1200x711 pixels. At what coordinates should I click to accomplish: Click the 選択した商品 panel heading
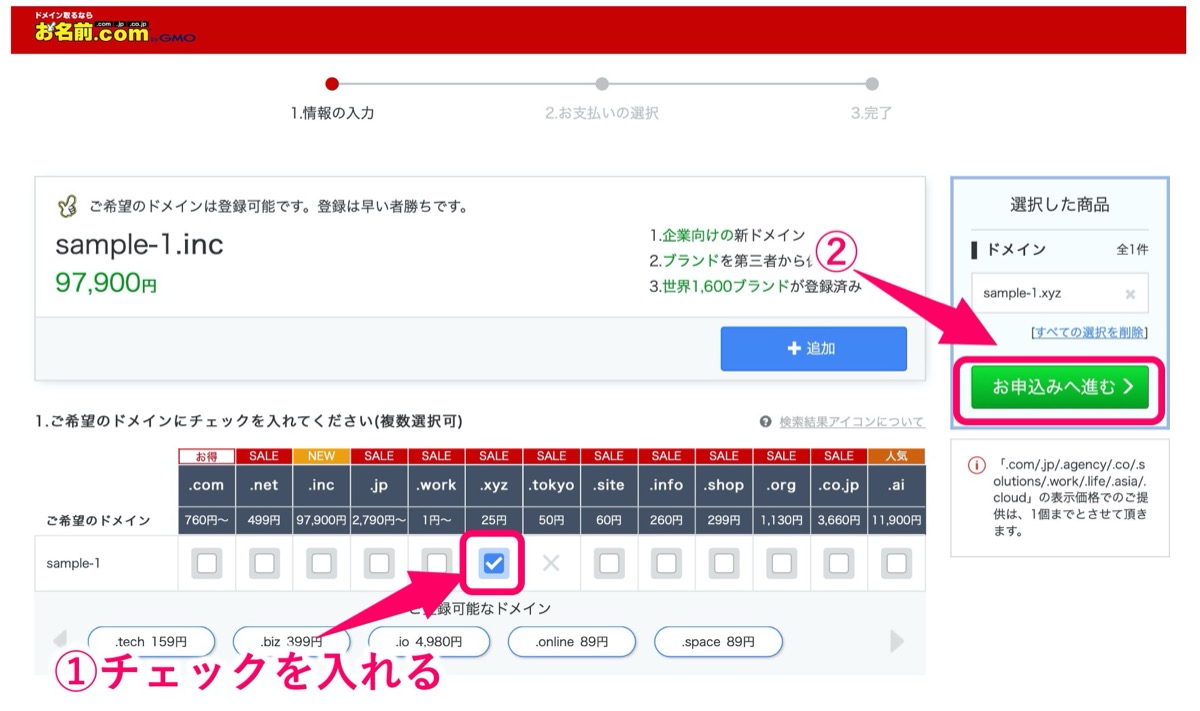[x=1060, y=205]
